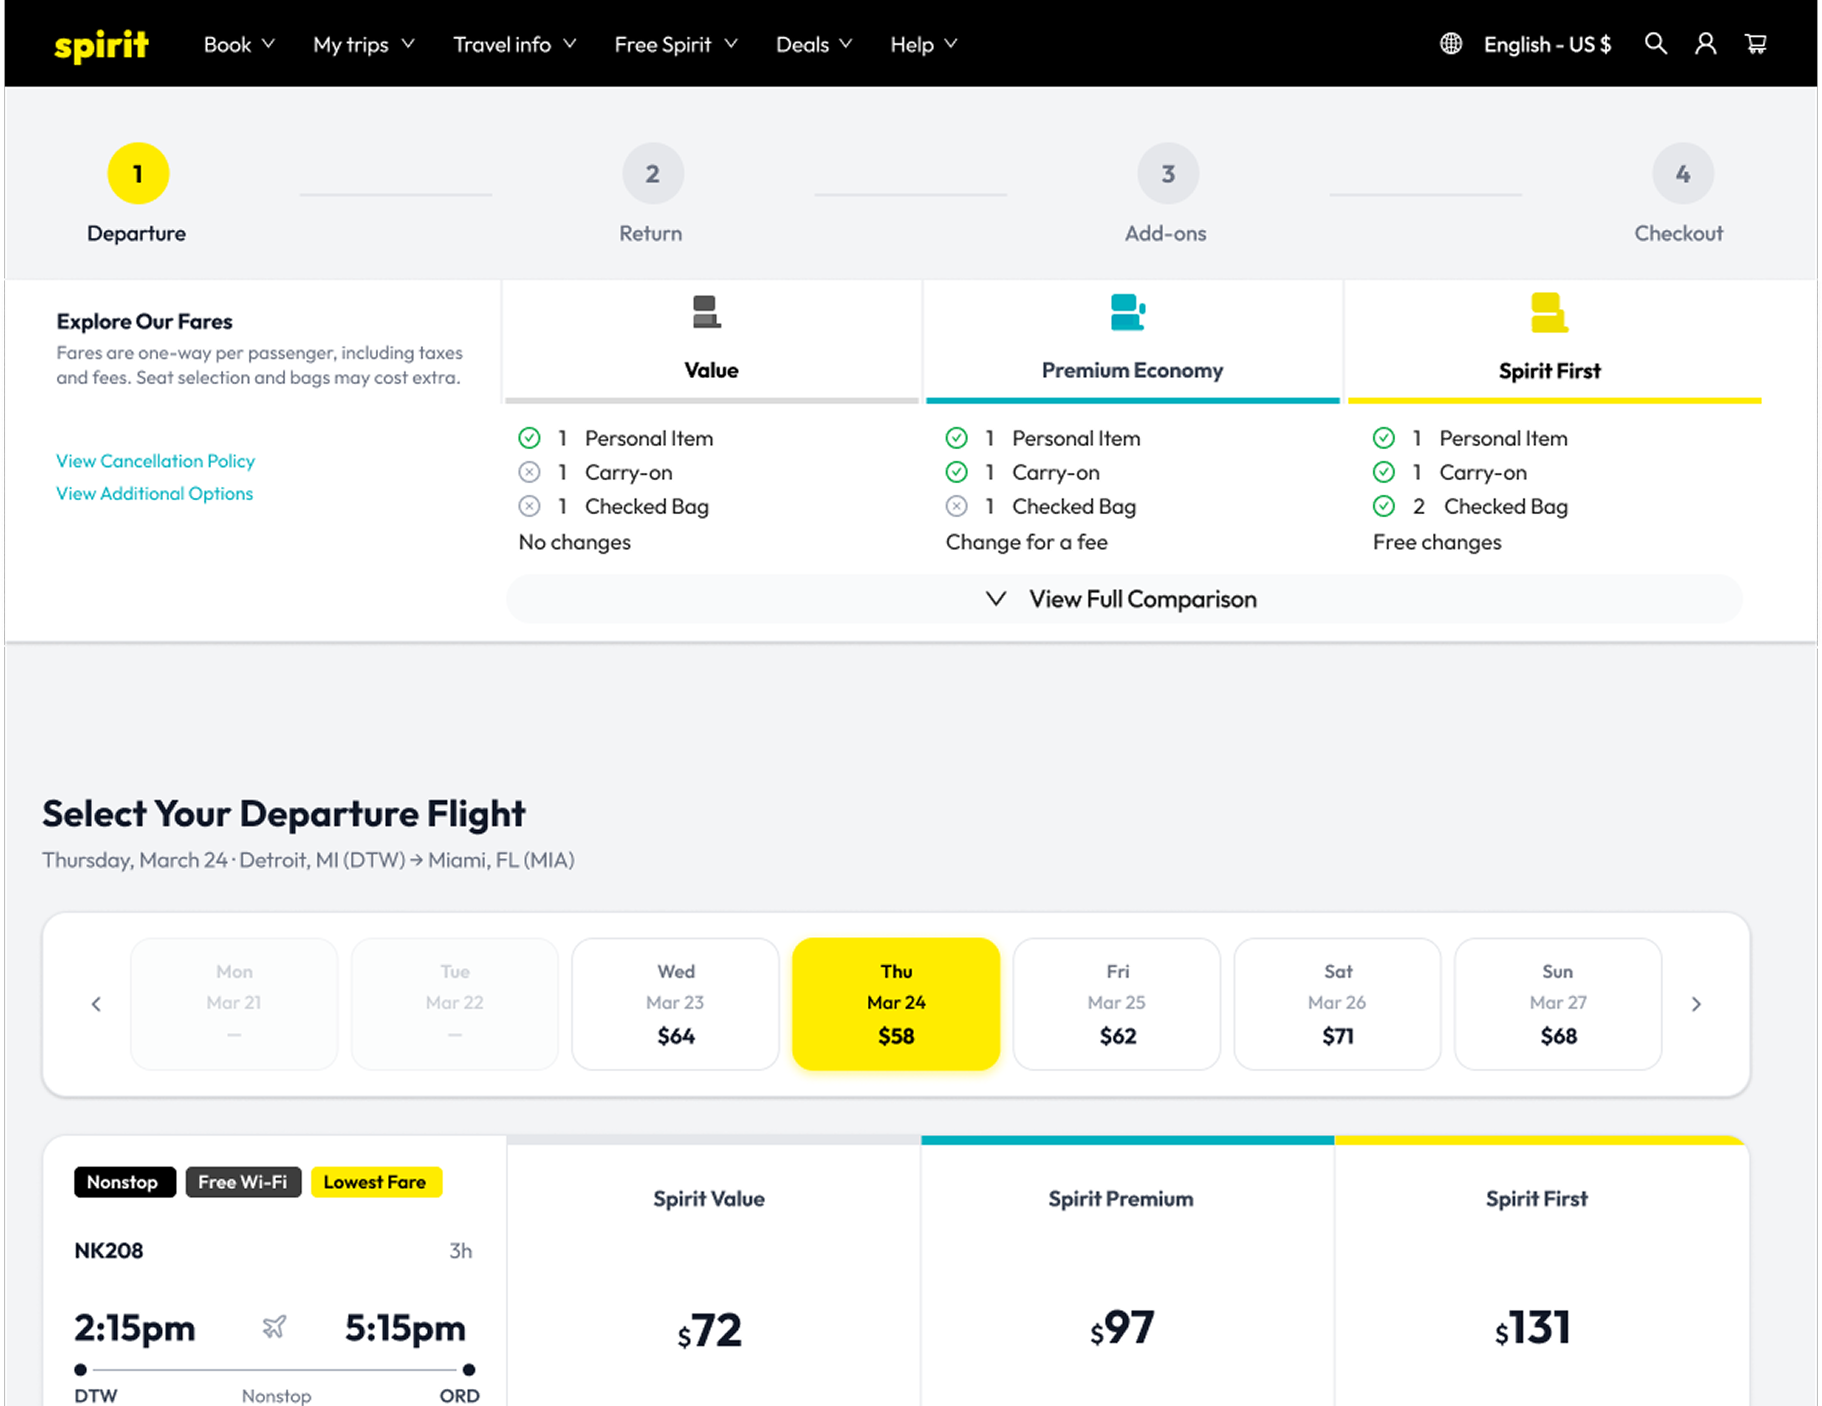
Task: Select the Value fare seat icon
Action: click(x=707, y=312)
